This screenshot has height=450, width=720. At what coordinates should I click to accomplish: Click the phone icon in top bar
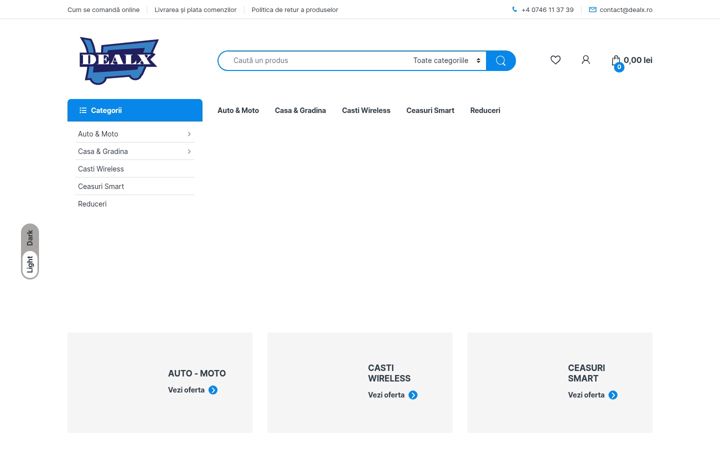tap(514, 9)
